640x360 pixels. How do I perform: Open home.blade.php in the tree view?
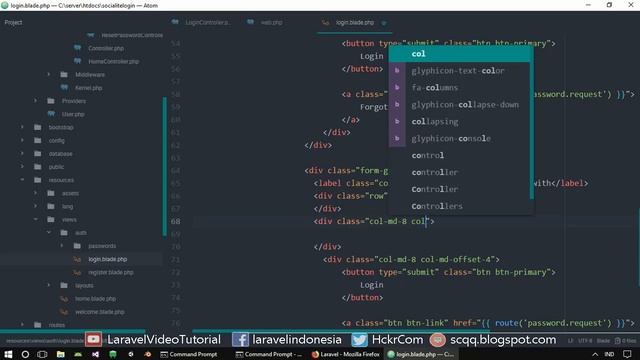click(95, 299)
